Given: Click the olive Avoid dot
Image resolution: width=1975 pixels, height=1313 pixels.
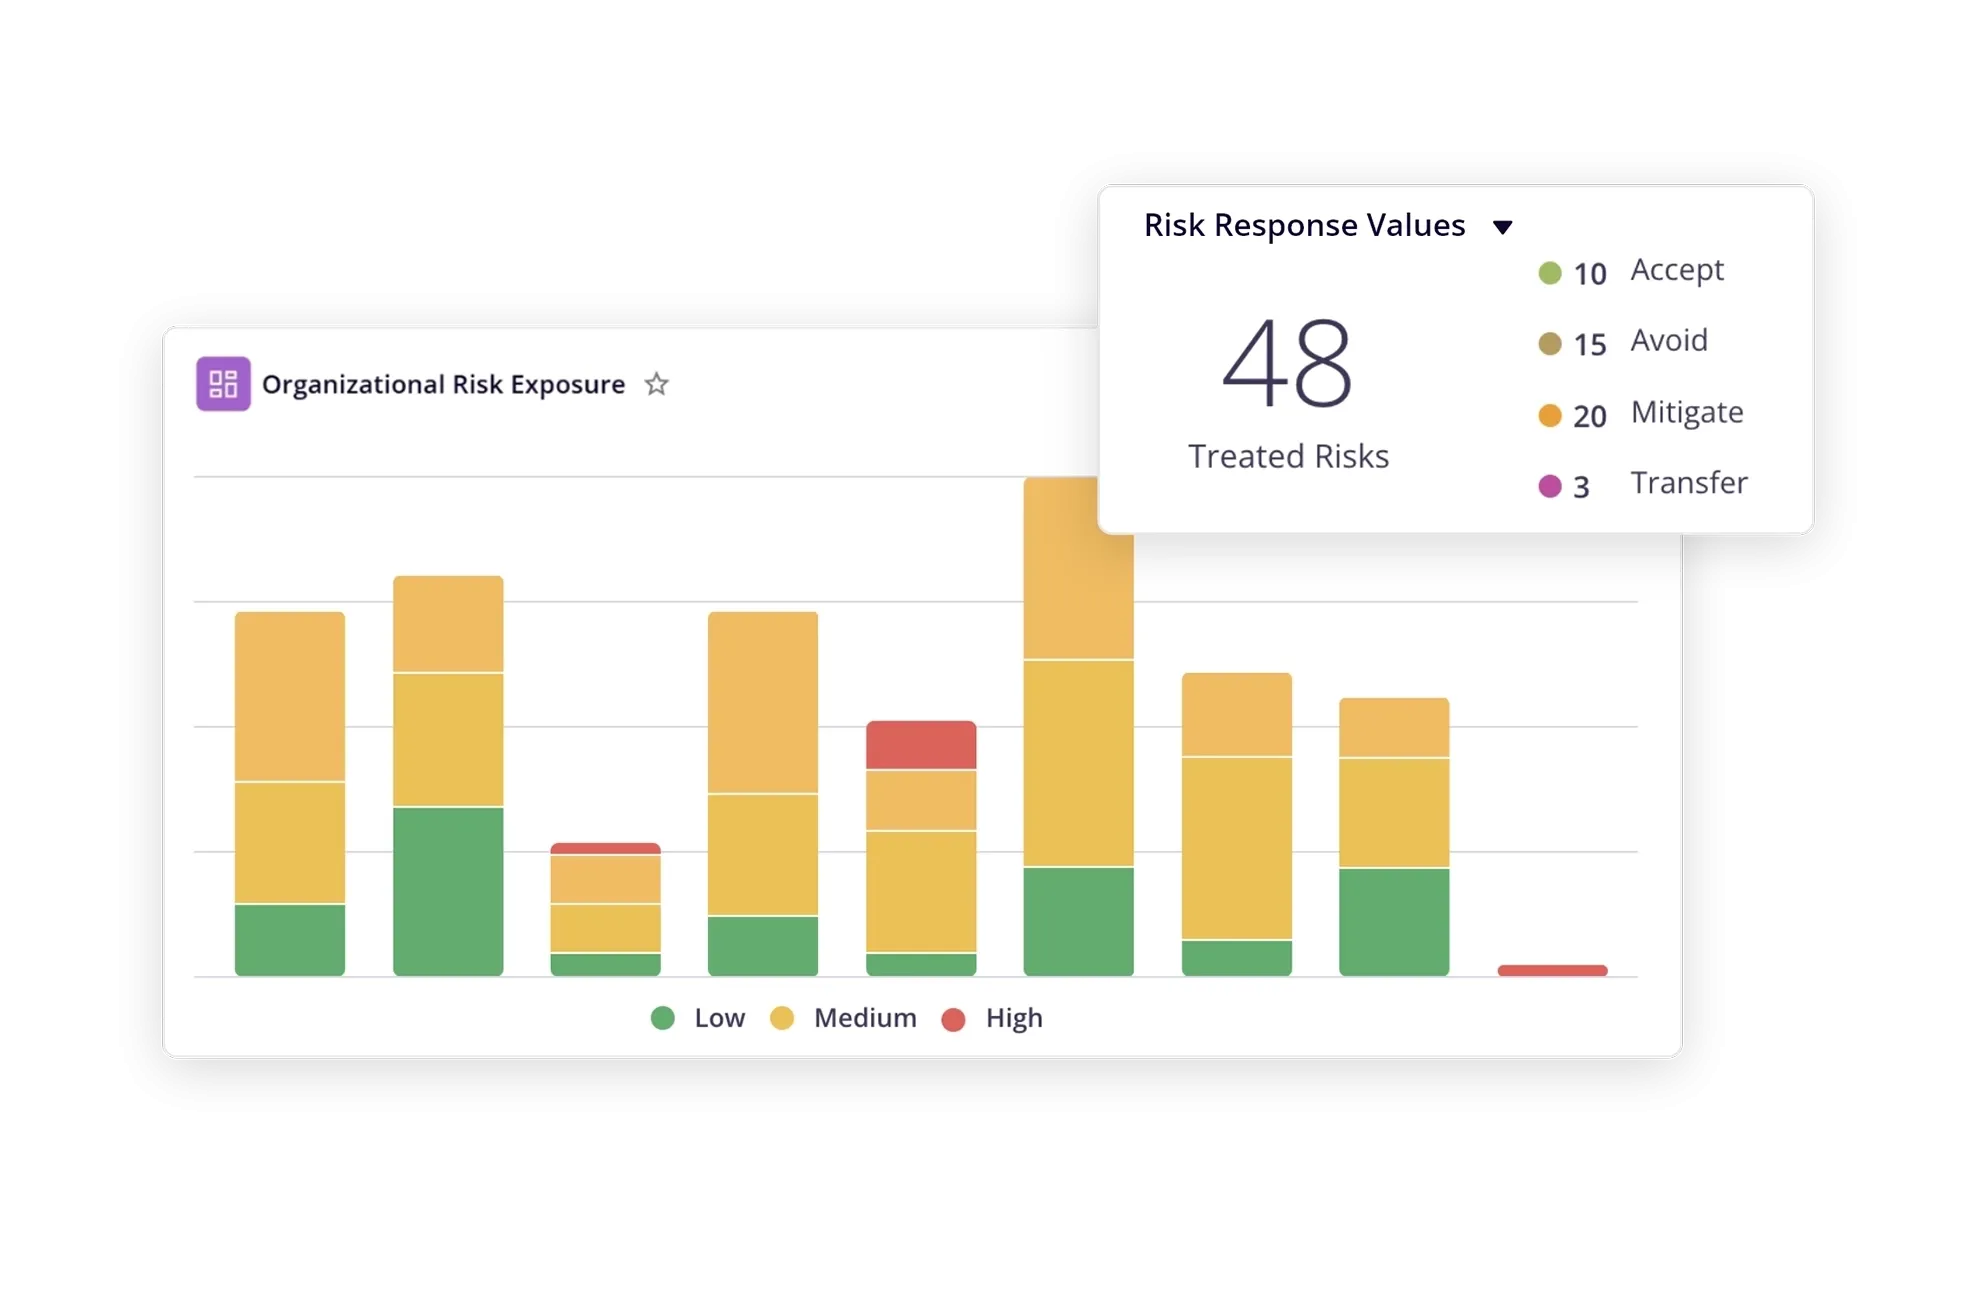Looking at the screenshot, I should pyautogui.click(x=1549, y=344).
